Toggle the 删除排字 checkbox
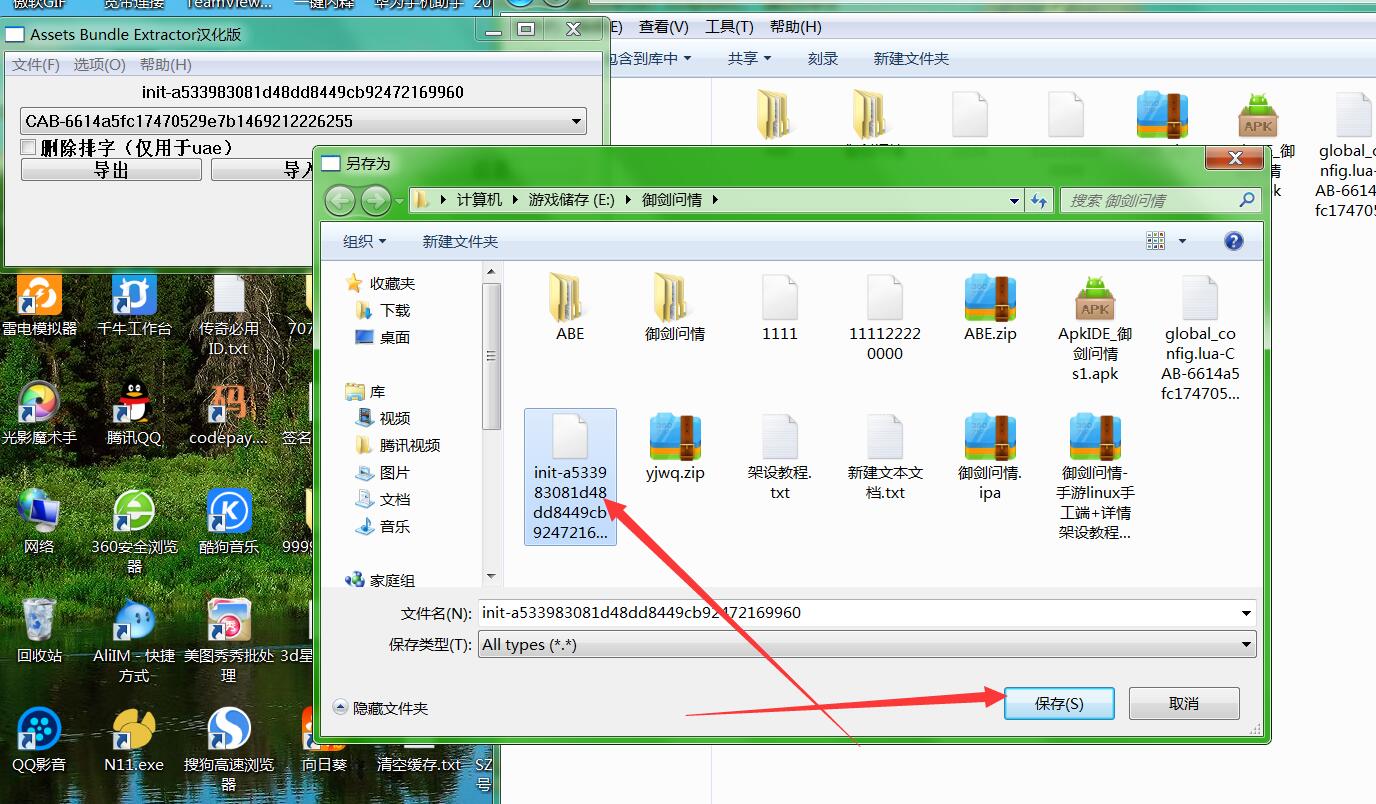Screen dimensions: 1376x804 click(28, 148)
